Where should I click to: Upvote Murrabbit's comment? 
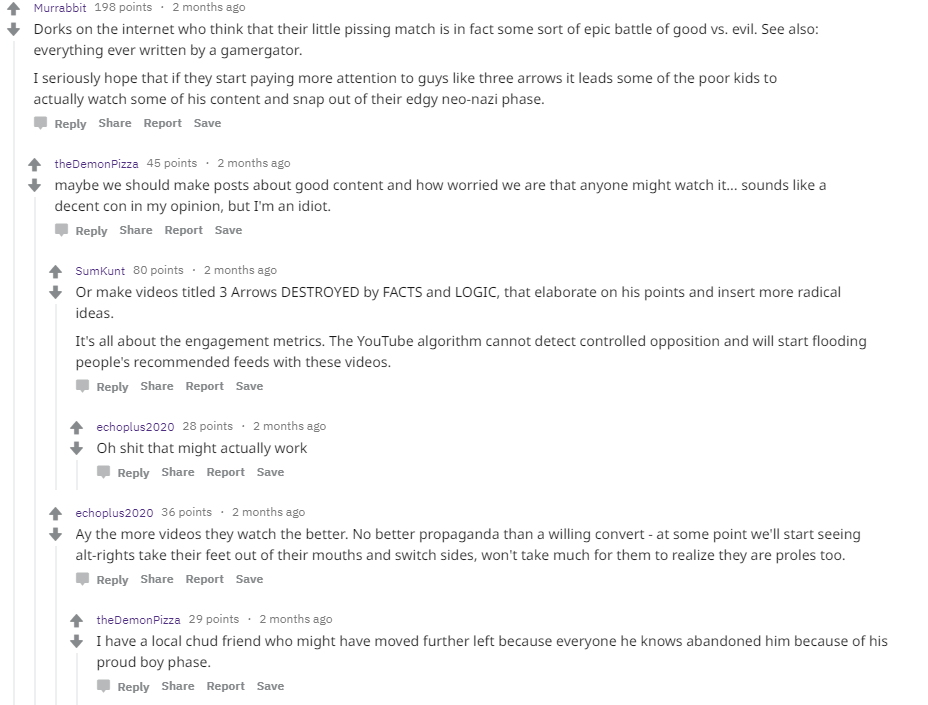(13, 8)
